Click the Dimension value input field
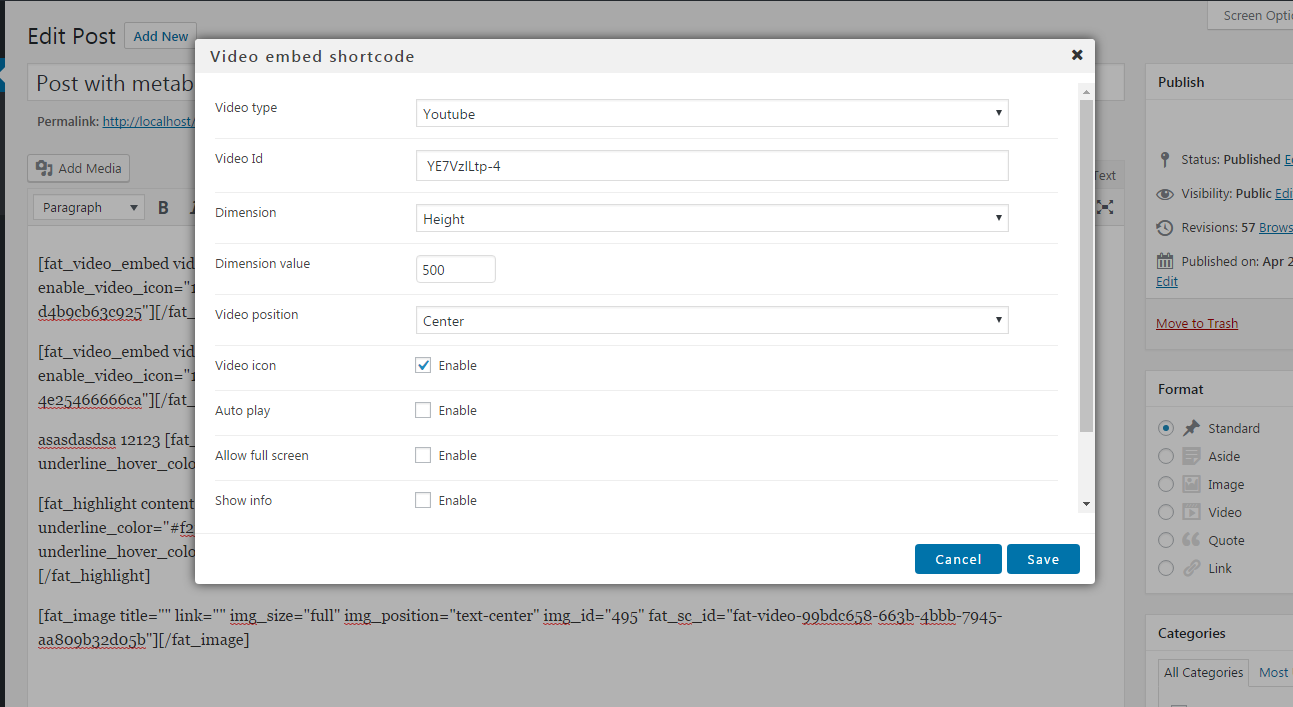Image resolution: width=1293 pixels, height=707 pixels. click(x=455, y=270)
